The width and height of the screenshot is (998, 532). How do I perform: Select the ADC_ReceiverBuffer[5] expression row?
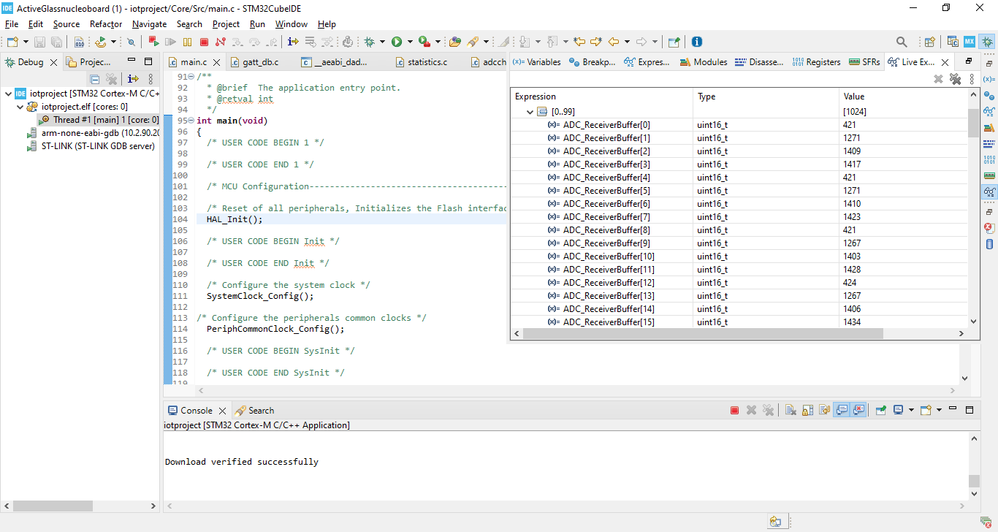coord(606,190)
